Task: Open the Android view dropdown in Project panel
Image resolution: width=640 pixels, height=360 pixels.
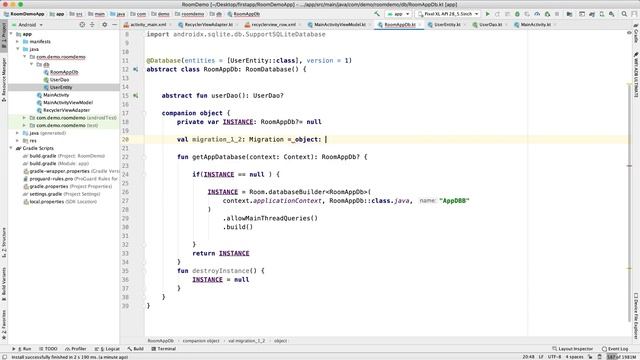Action: 27,25
